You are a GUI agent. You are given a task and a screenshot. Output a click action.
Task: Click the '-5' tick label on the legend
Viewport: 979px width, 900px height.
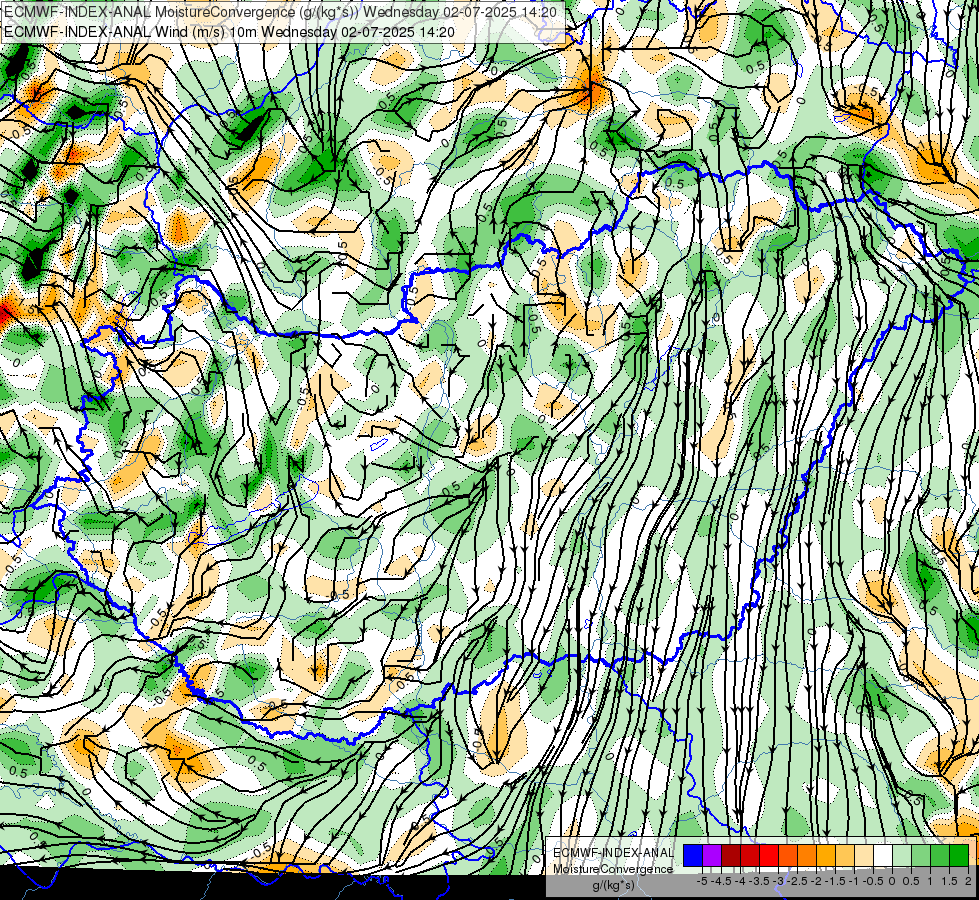(x=702, y=881)
